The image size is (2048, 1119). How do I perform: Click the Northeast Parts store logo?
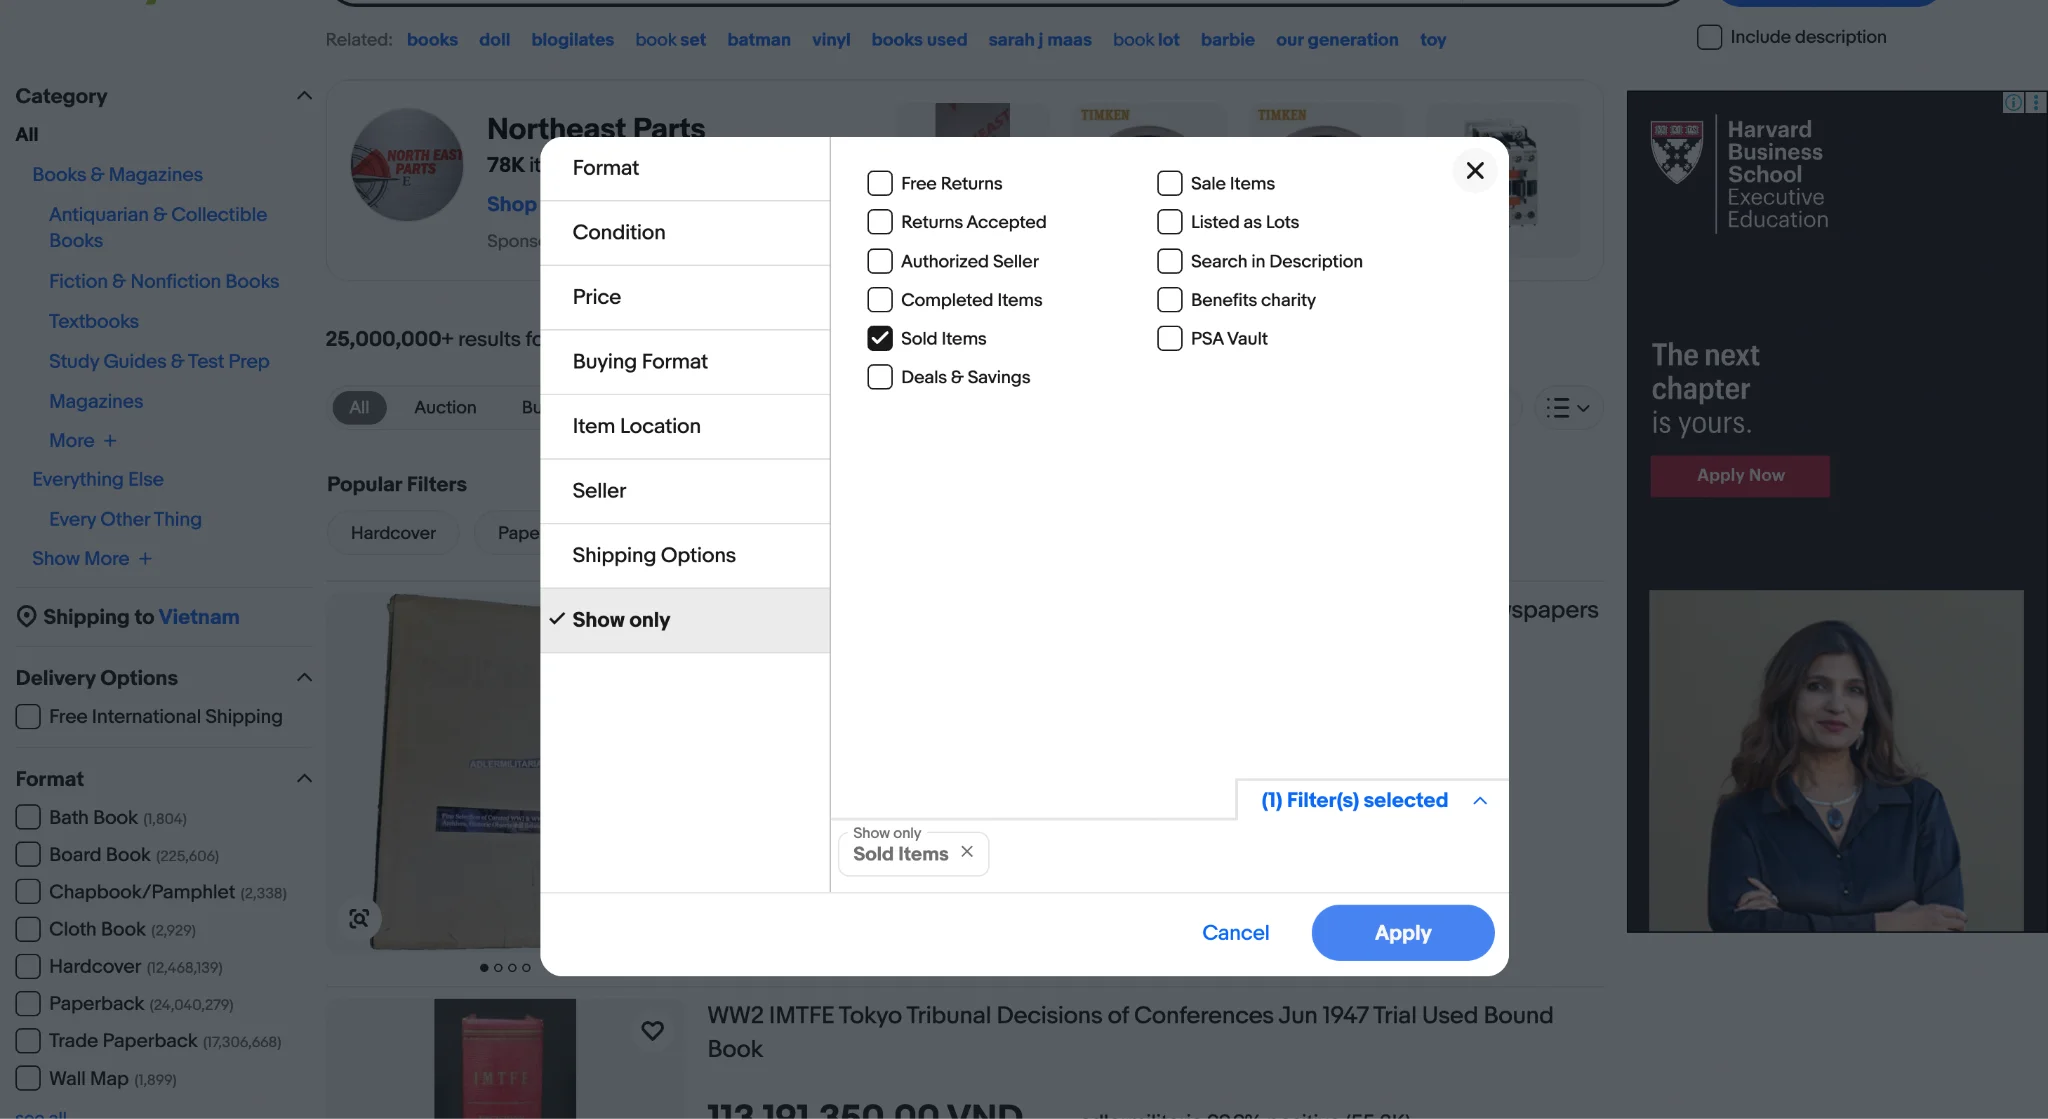(x=407, y=165)
